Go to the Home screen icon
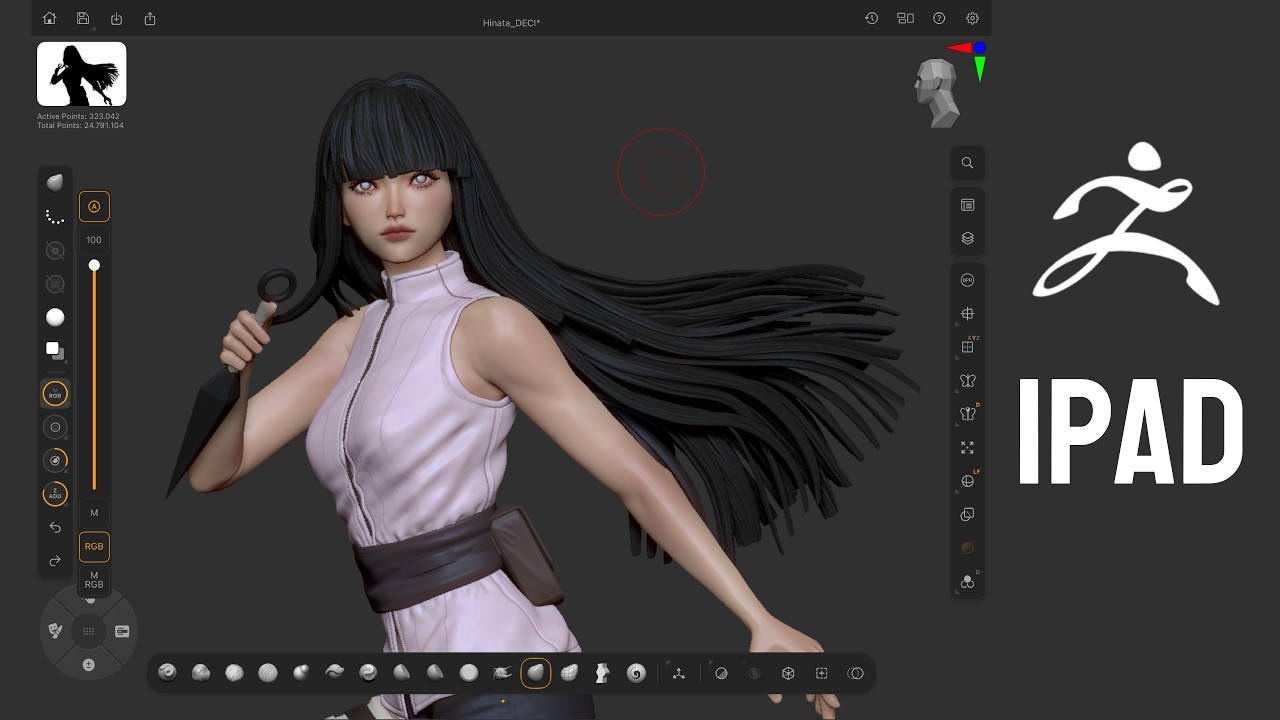The image size is (1280, 720). 50,18
